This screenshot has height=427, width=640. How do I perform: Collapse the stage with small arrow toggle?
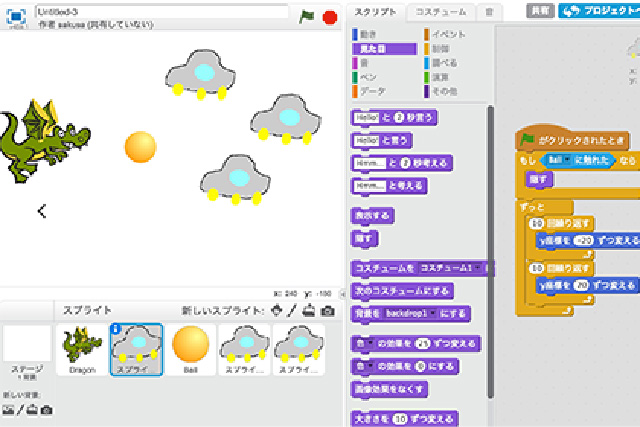(x=343, y=294)
